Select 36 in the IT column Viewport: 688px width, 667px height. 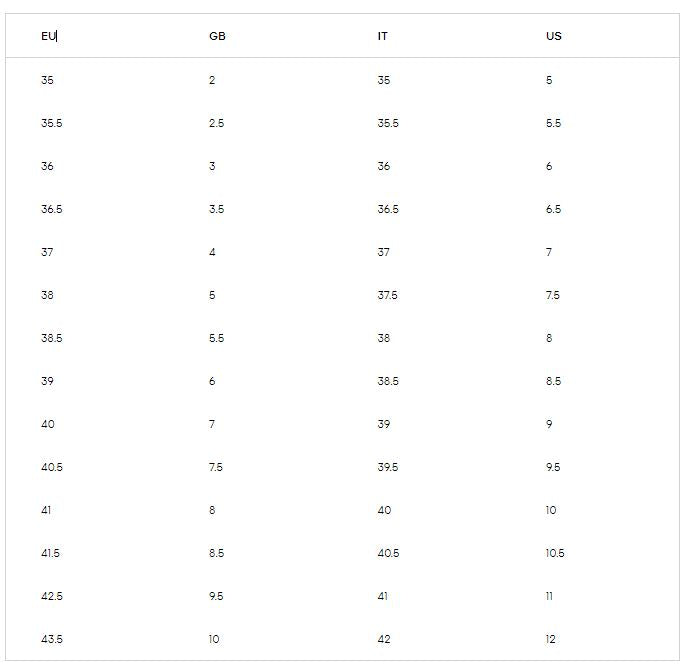(x=384, y=166)
